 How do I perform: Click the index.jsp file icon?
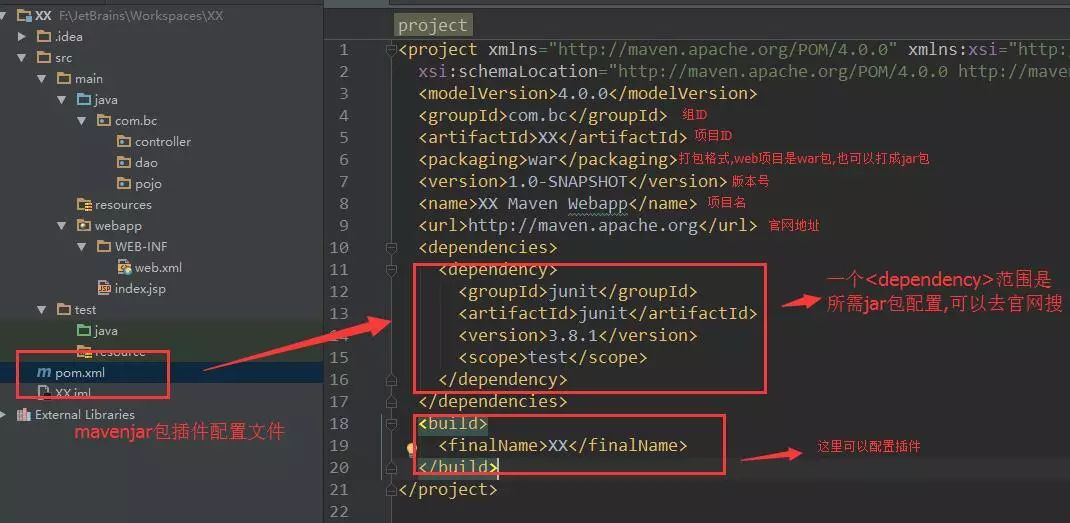[104, 289]
